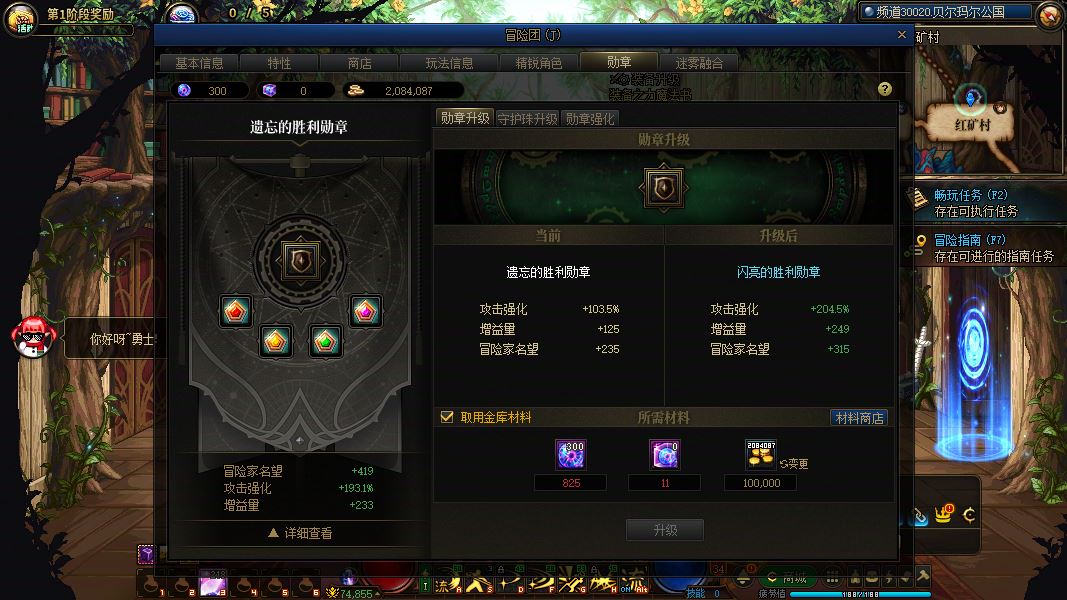The image size is (1067, 600).
Task: Click the 变更 swap icon beside gold cost
Action: tap(794, 464)
